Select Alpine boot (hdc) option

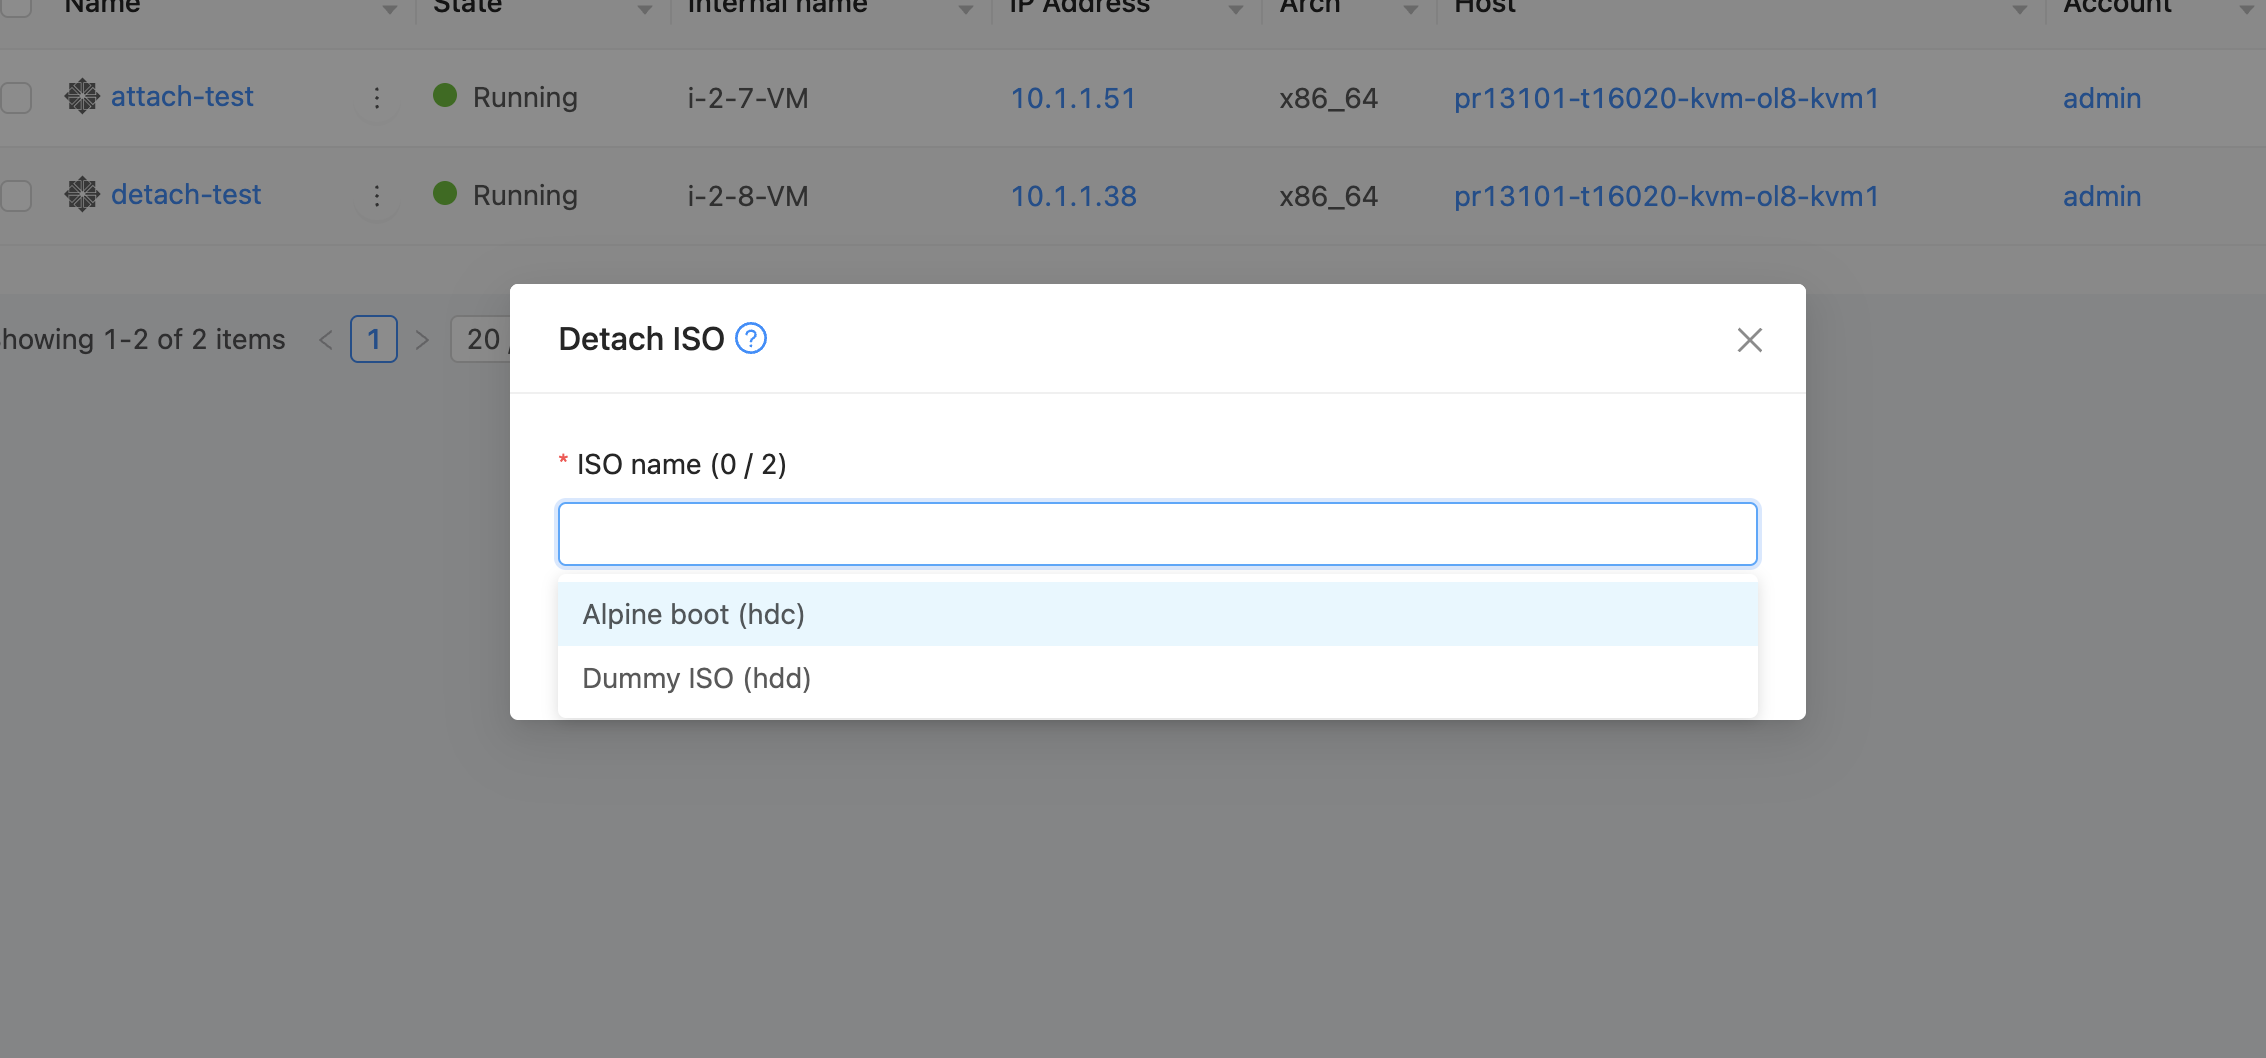click(x=1157, y=614)
